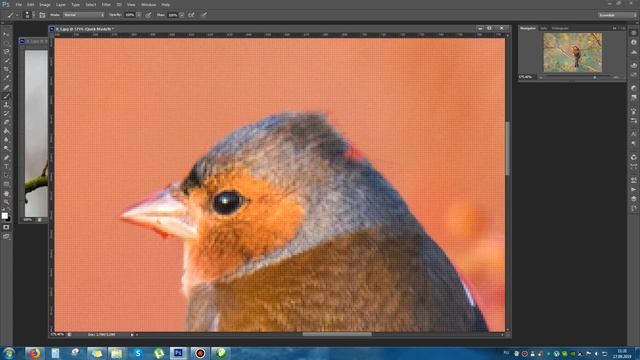640x360 pixels.
Task: Toggle the Brush panel from the options bar
Action: [x=42, y=15]
